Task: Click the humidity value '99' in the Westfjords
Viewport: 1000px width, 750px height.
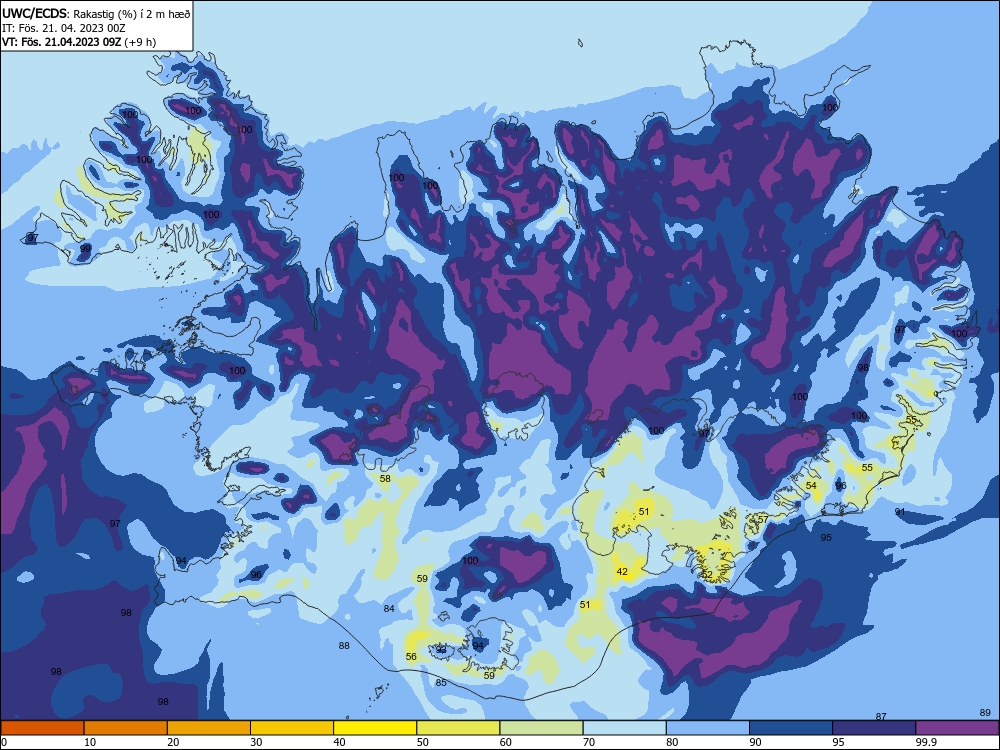Action: [x=85, y=248]
